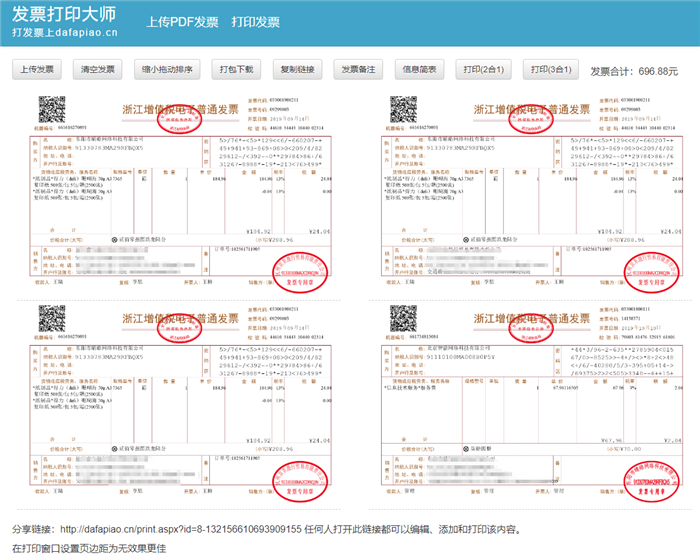Click the 发票专用章 red seal on bottom-left invoice

(300, 481)
